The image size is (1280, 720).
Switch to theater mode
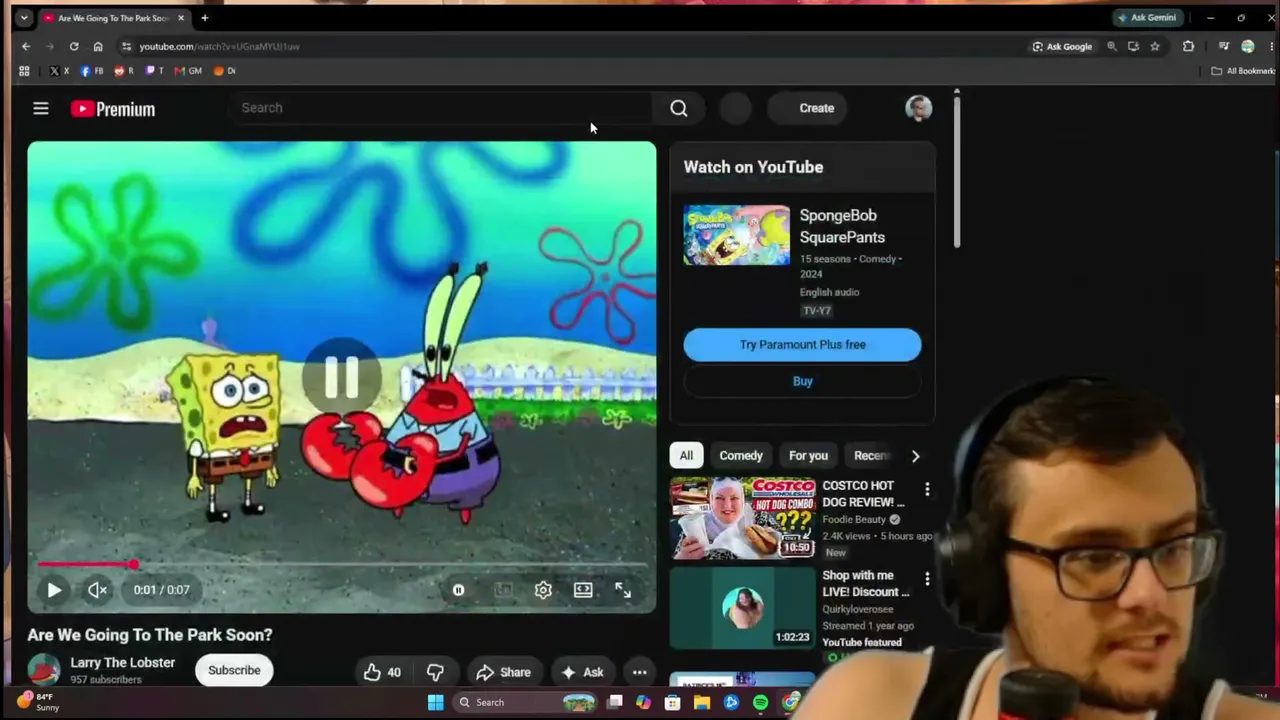click(x=583, y=590)
